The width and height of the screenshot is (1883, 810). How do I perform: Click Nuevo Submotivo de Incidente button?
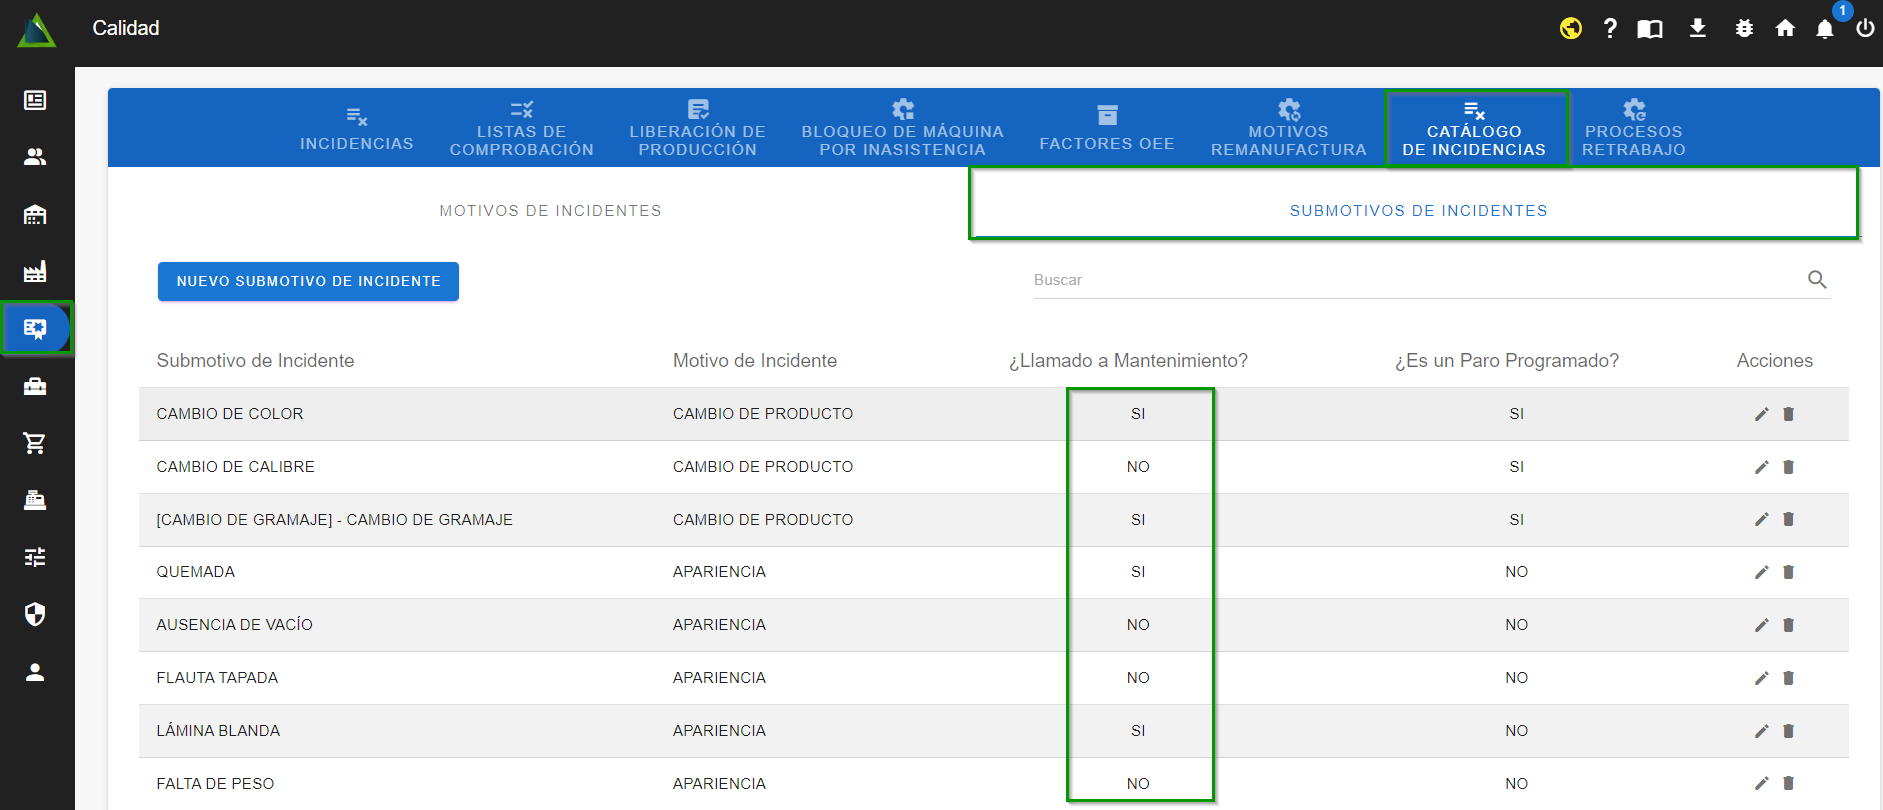coord(308,282)
